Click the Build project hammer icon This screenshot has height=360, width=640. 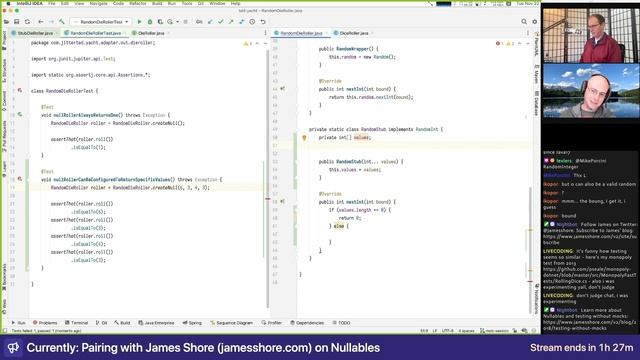pyautogui.click(x=62, y=22)
